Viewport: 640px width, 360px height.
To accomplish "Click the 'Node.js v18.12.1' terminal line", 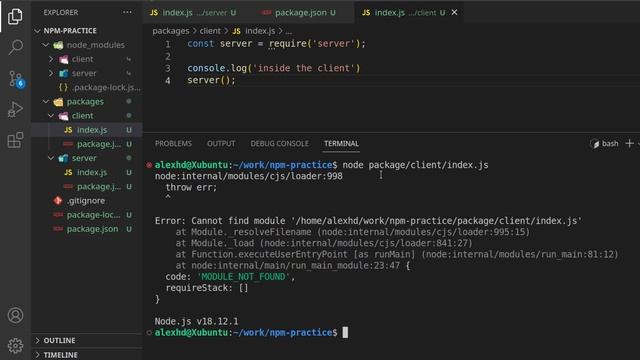I will coord(196,321).
